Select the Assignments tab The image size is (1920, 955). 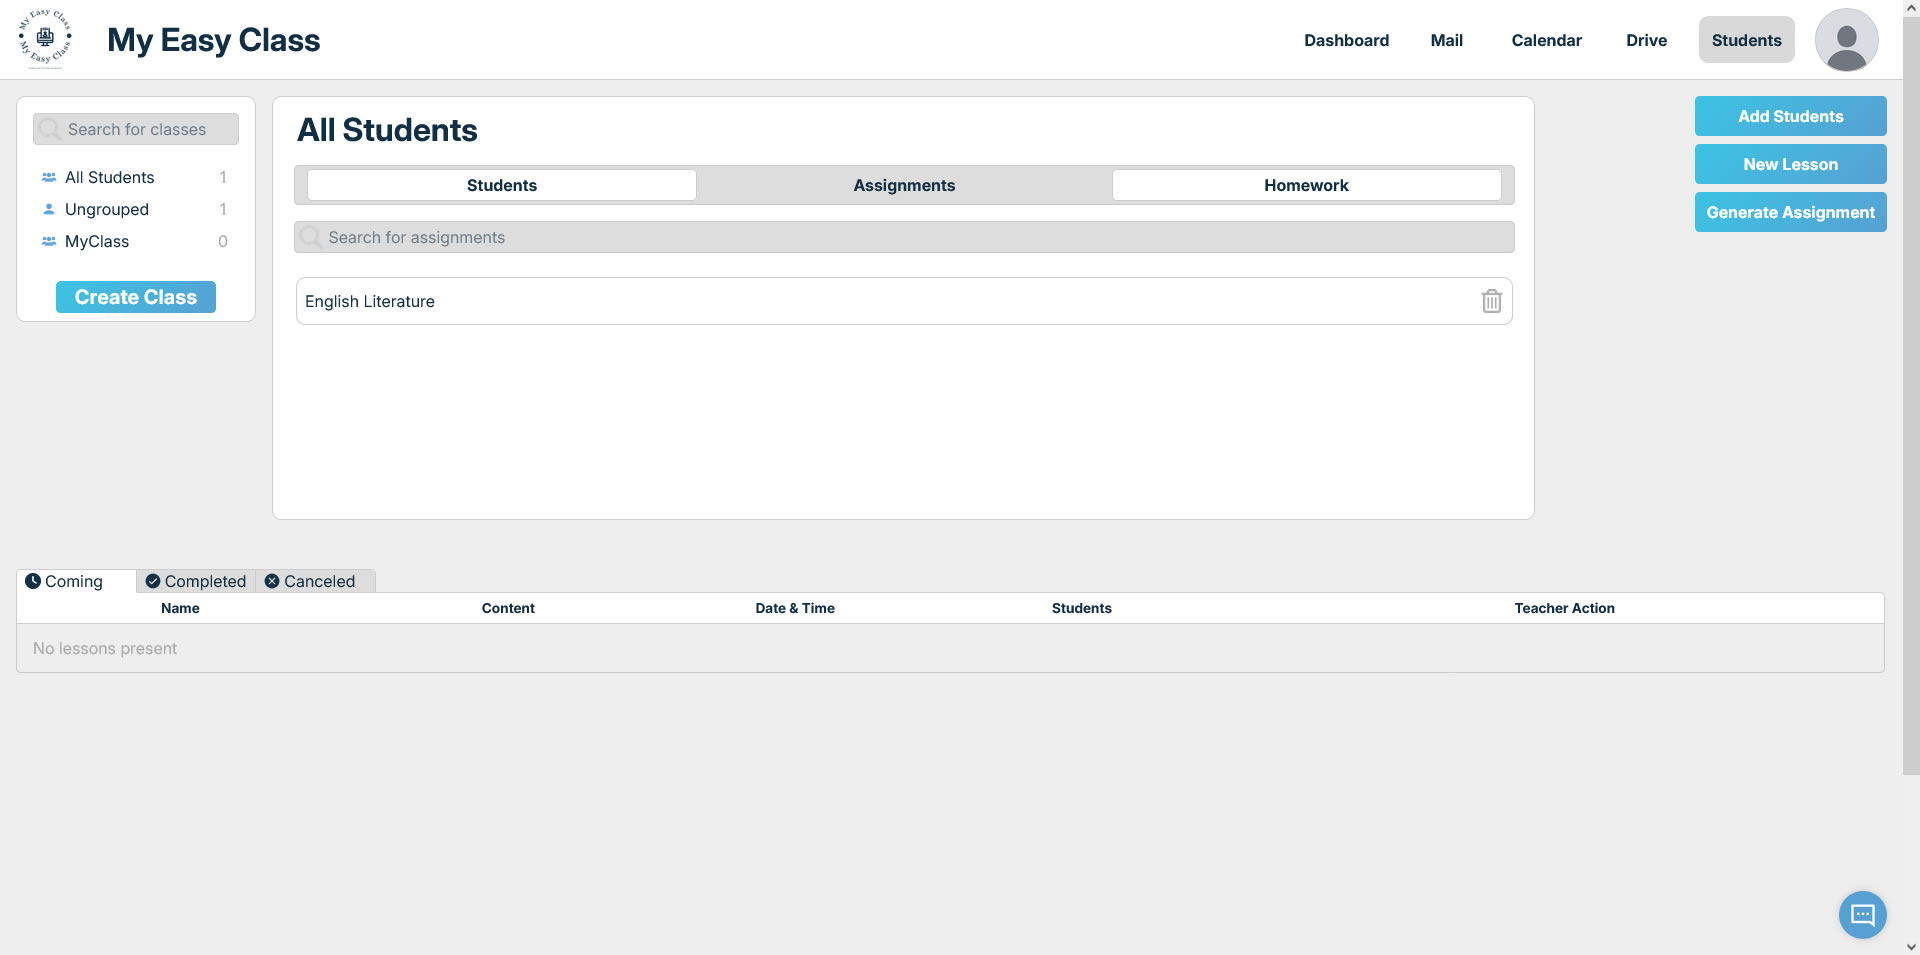(904, 185)
